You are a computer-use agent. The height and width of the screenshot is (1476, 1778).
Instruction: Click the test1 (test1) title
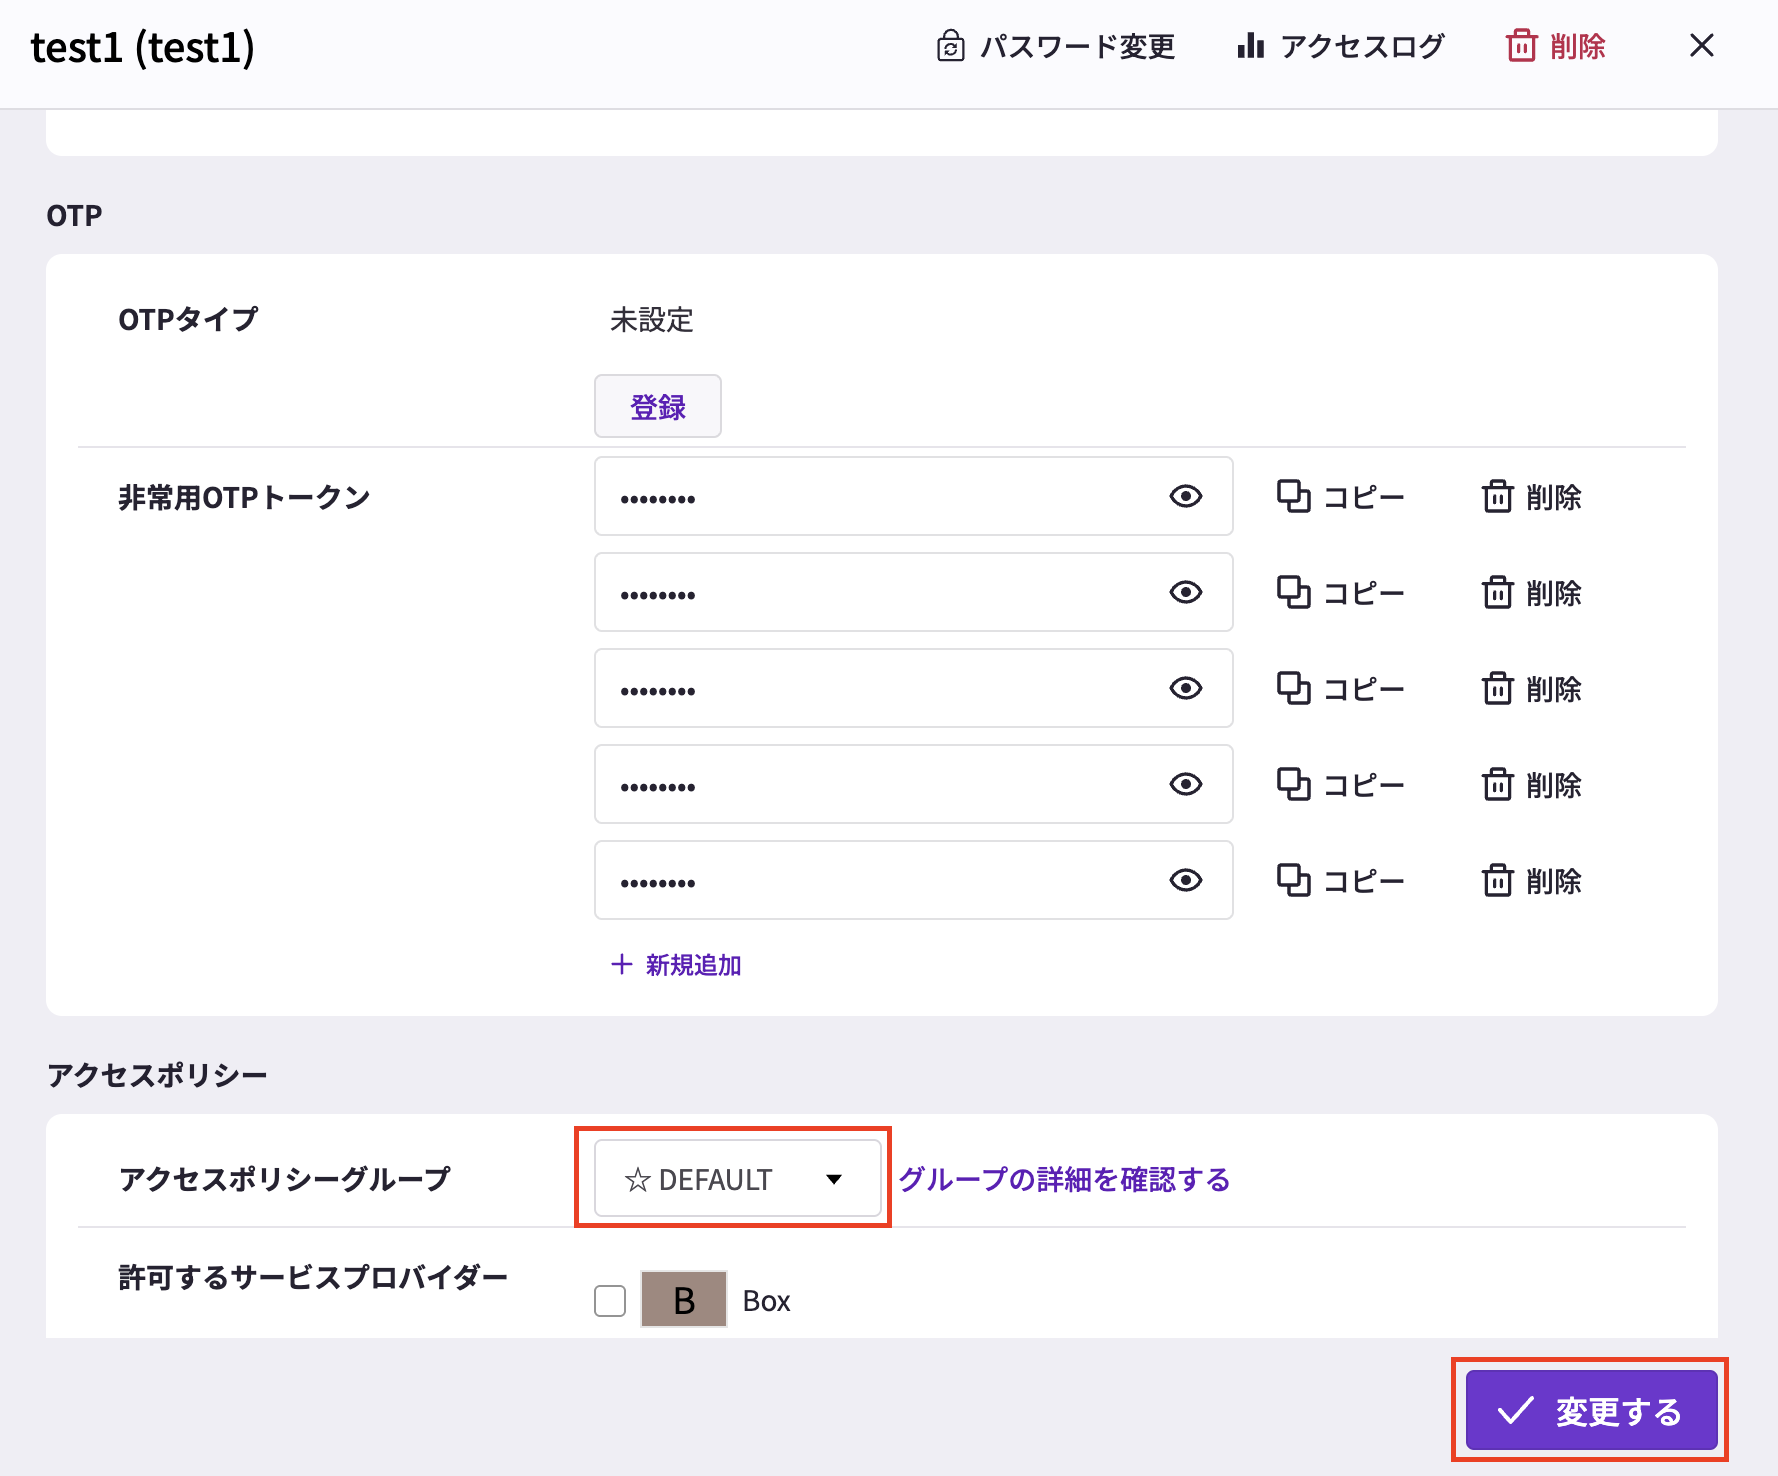[x=143, y=47]
